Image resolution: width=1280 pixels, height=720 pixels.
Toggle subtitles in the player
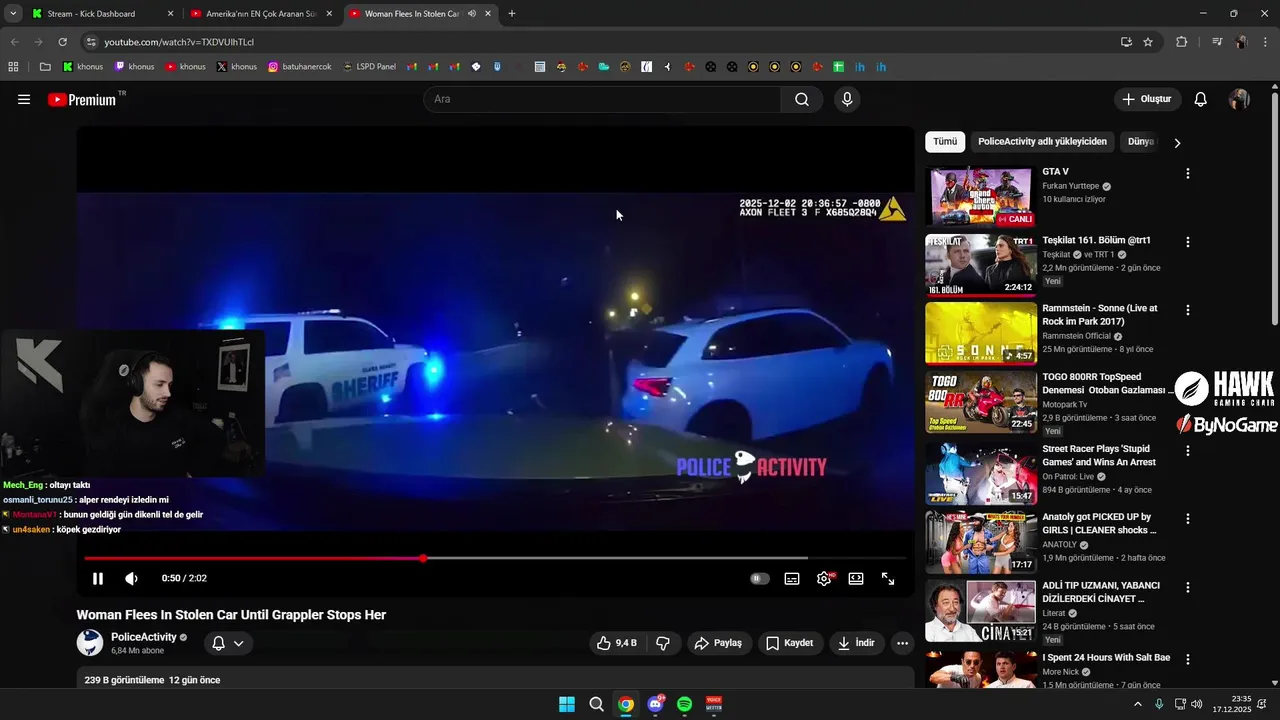[792, 578]
